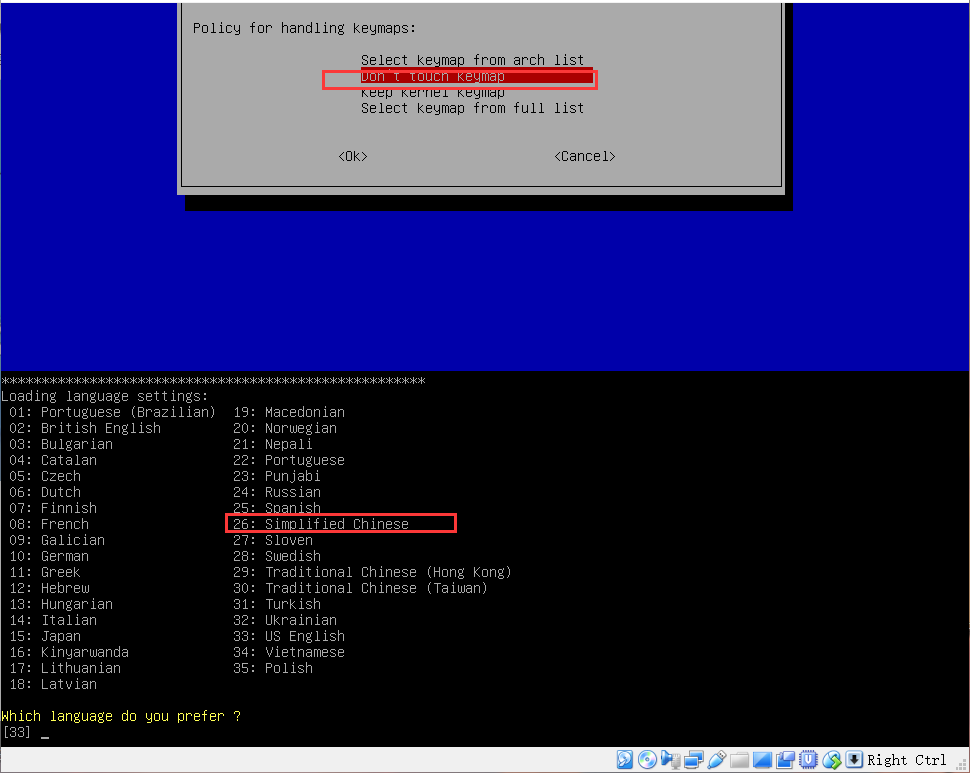
Task: Click the '02: British English' entry
Action: click(x=85, y=429)
